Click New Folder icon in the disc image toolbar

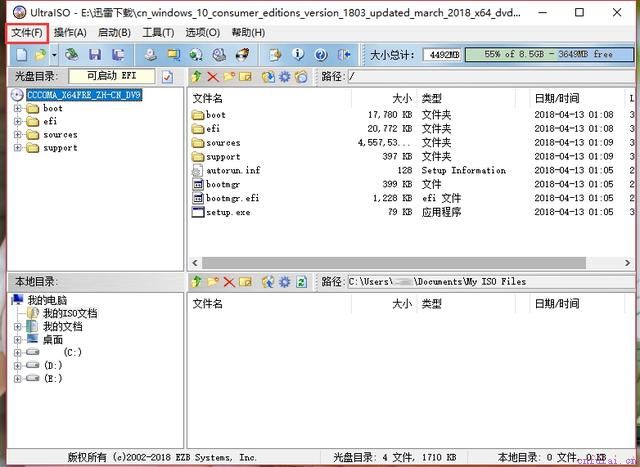pyautogui.click(x=229, y=76)
